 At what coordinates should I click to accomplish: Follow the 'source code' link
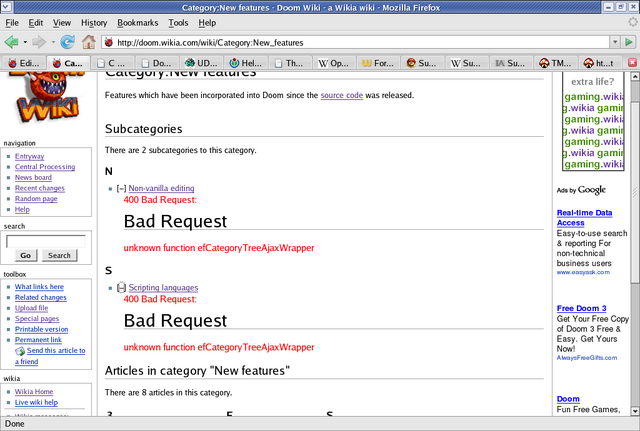tap(342, 95)
